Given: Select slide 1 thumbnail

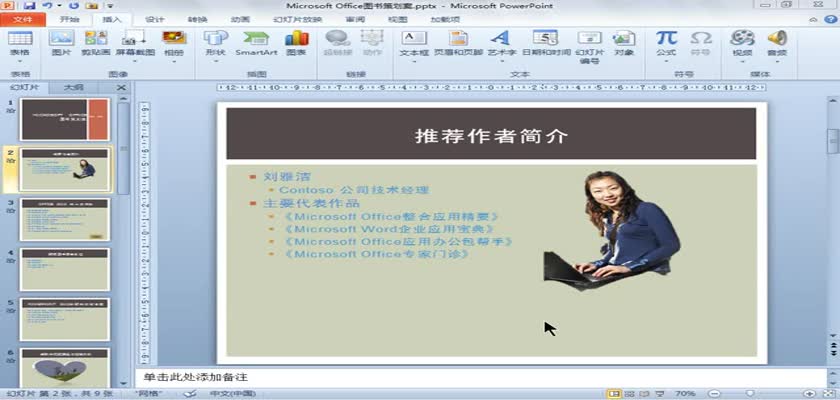Looking at the screenshot, I should [x=65, y=119].
